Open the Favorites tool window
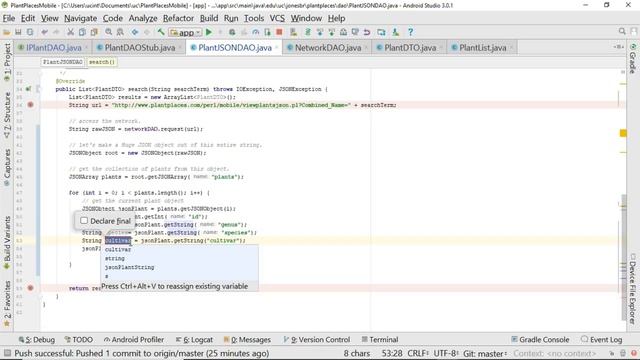Screen dimensions: 640x360 (7, 303)
